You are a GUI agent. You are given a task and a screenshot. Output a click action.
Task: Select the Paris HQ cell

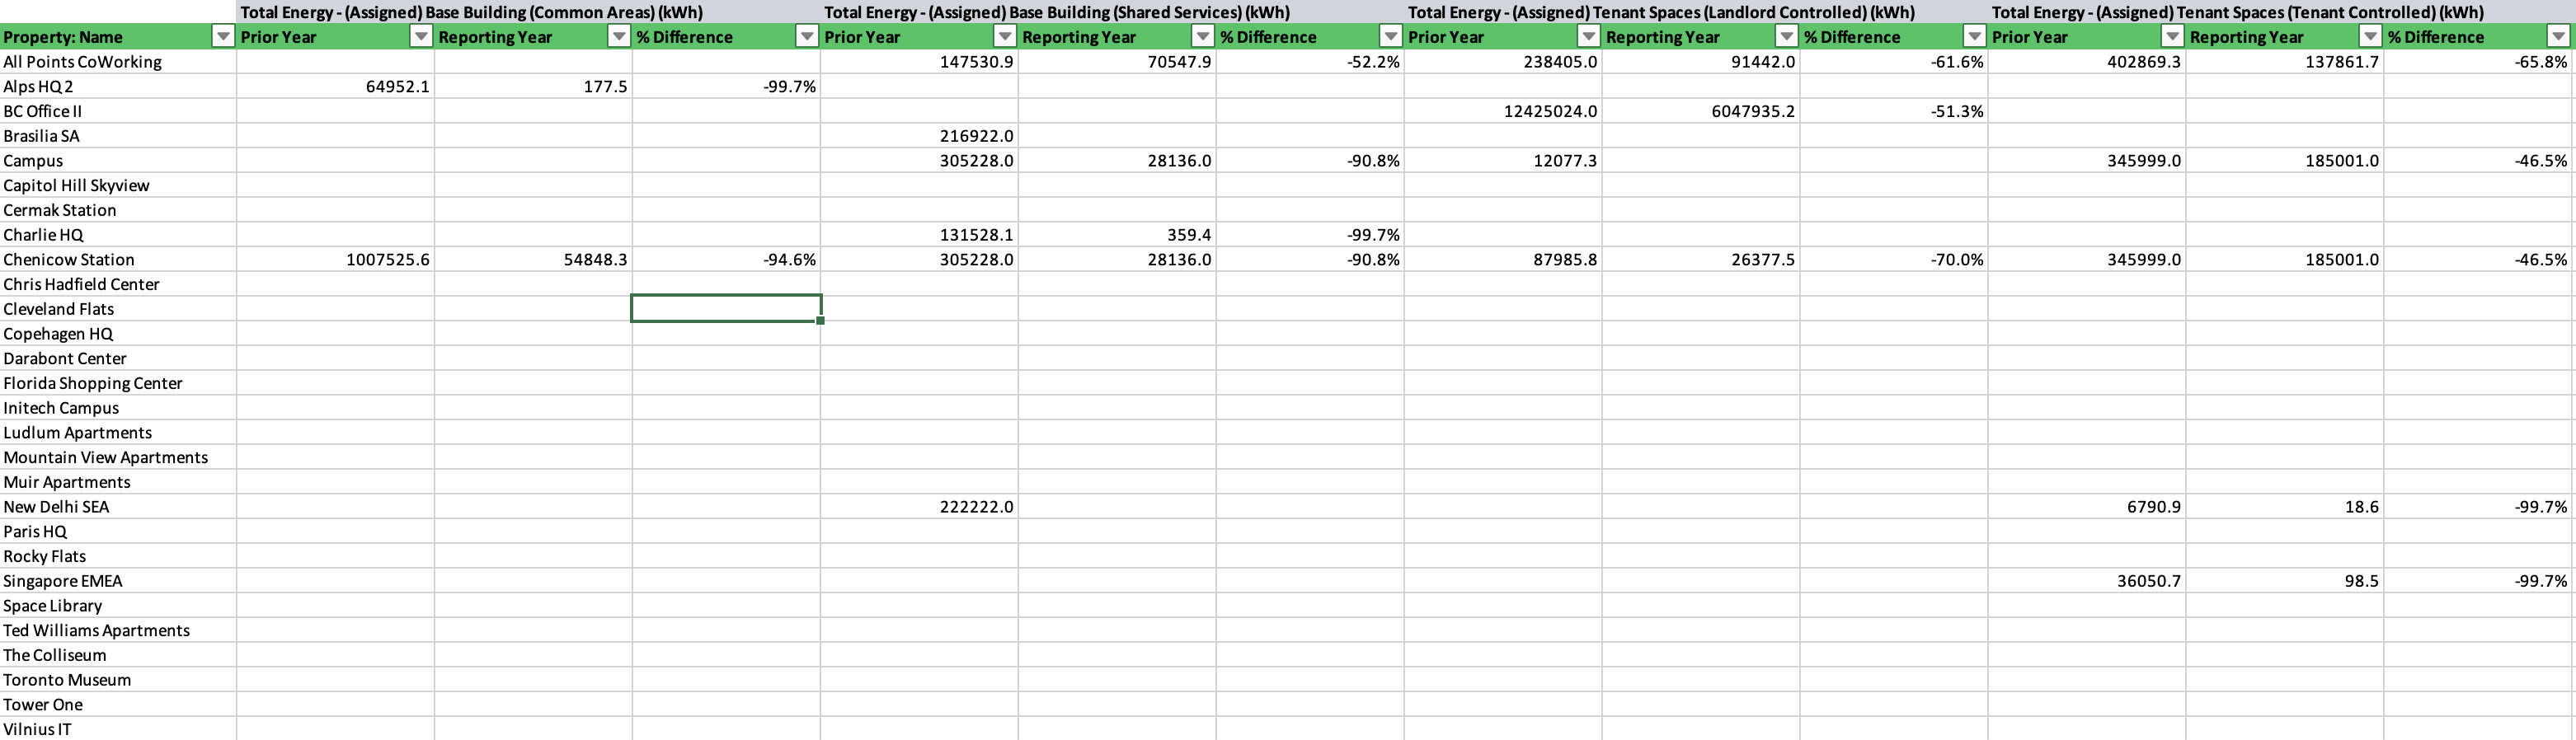(118, 531)
